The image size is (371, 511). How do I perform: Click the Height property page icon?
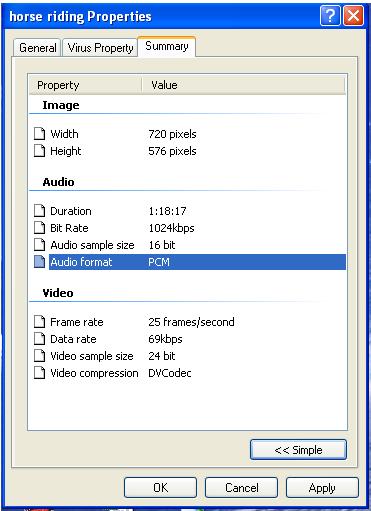(40, 151)
